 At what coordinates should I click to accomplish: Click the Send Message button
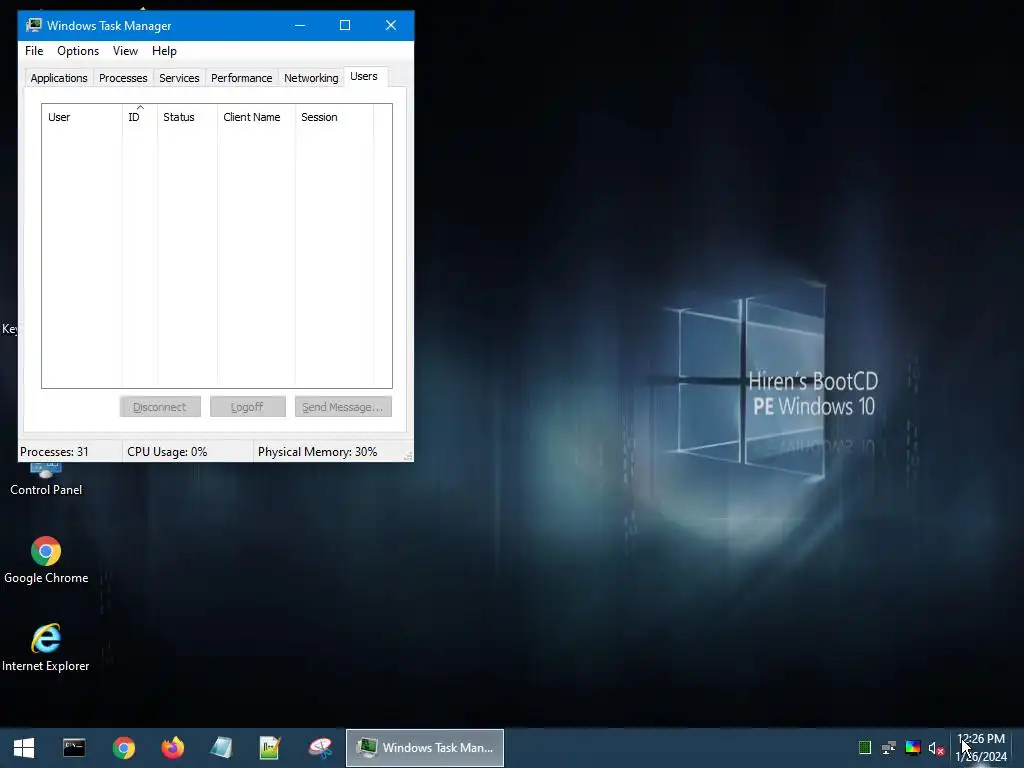tap(343, 407)
